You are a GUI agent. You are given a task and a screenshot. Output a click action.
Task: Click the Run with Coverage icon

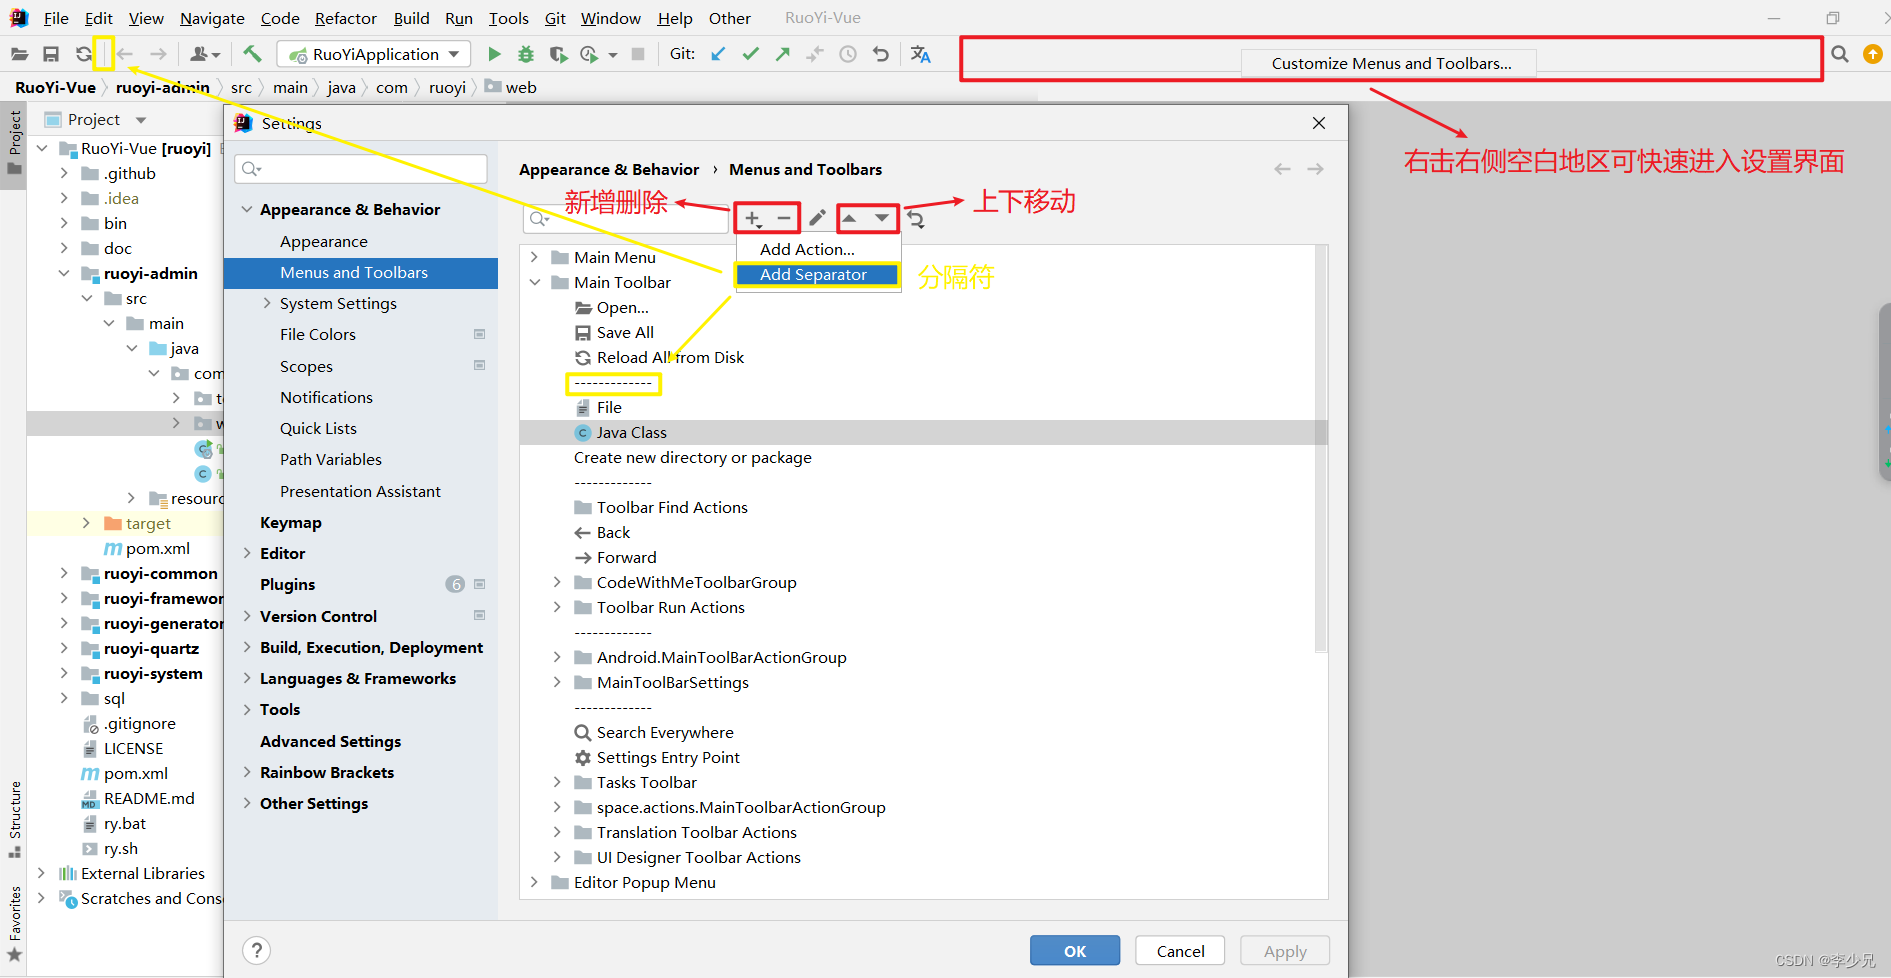tap(558, 54)
